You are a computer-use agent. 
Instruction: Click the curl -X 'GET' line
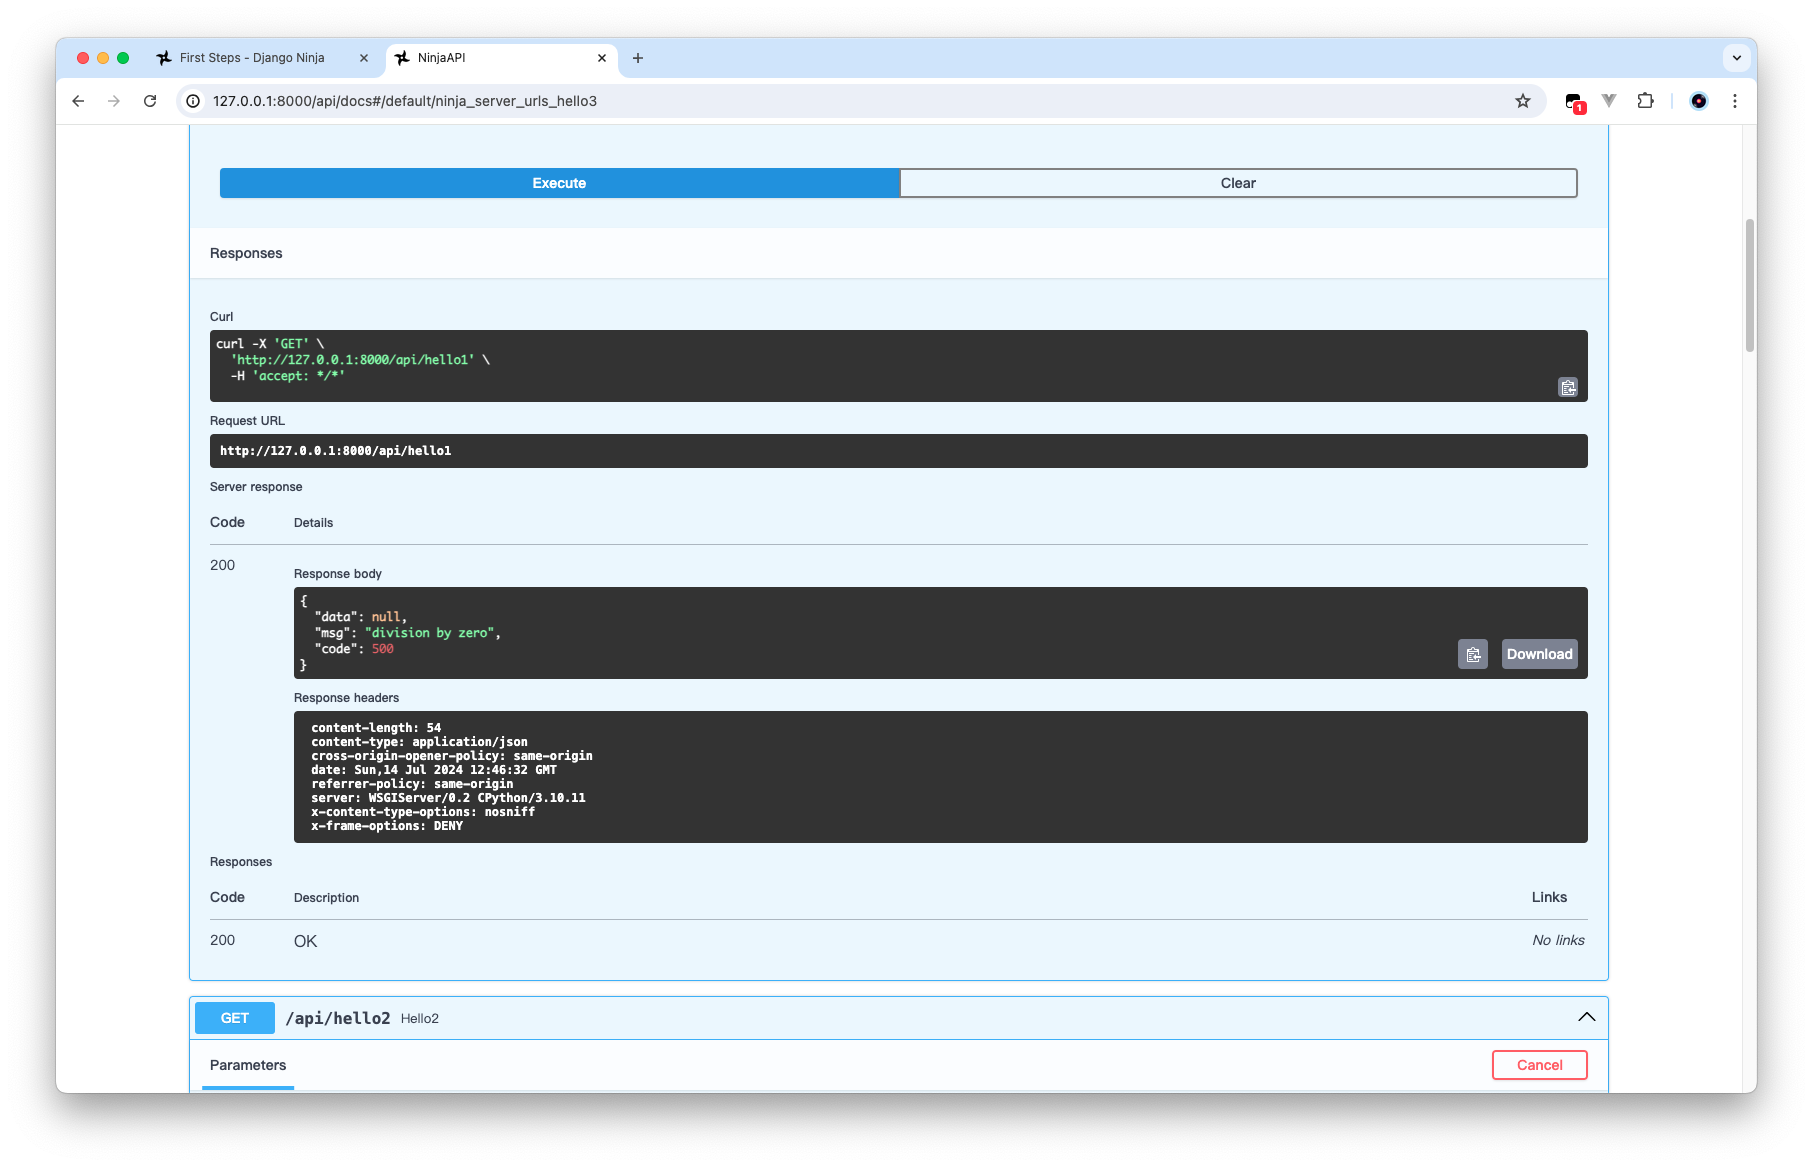click(x=270, y=344)
